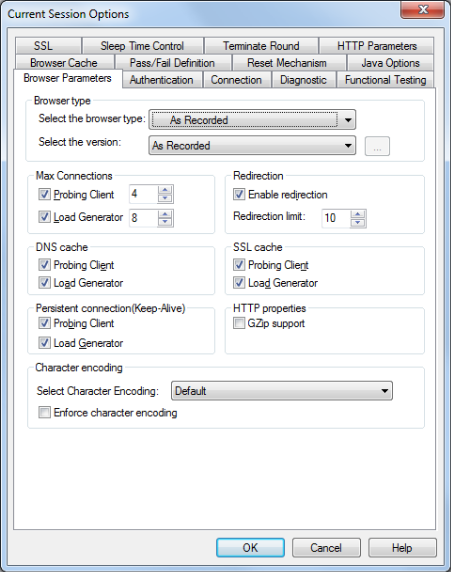Screen dimensions: 452x573
Task: Expand Select Character Encoding dropdown
Action: pyautogui.click(x=282, y=391)
